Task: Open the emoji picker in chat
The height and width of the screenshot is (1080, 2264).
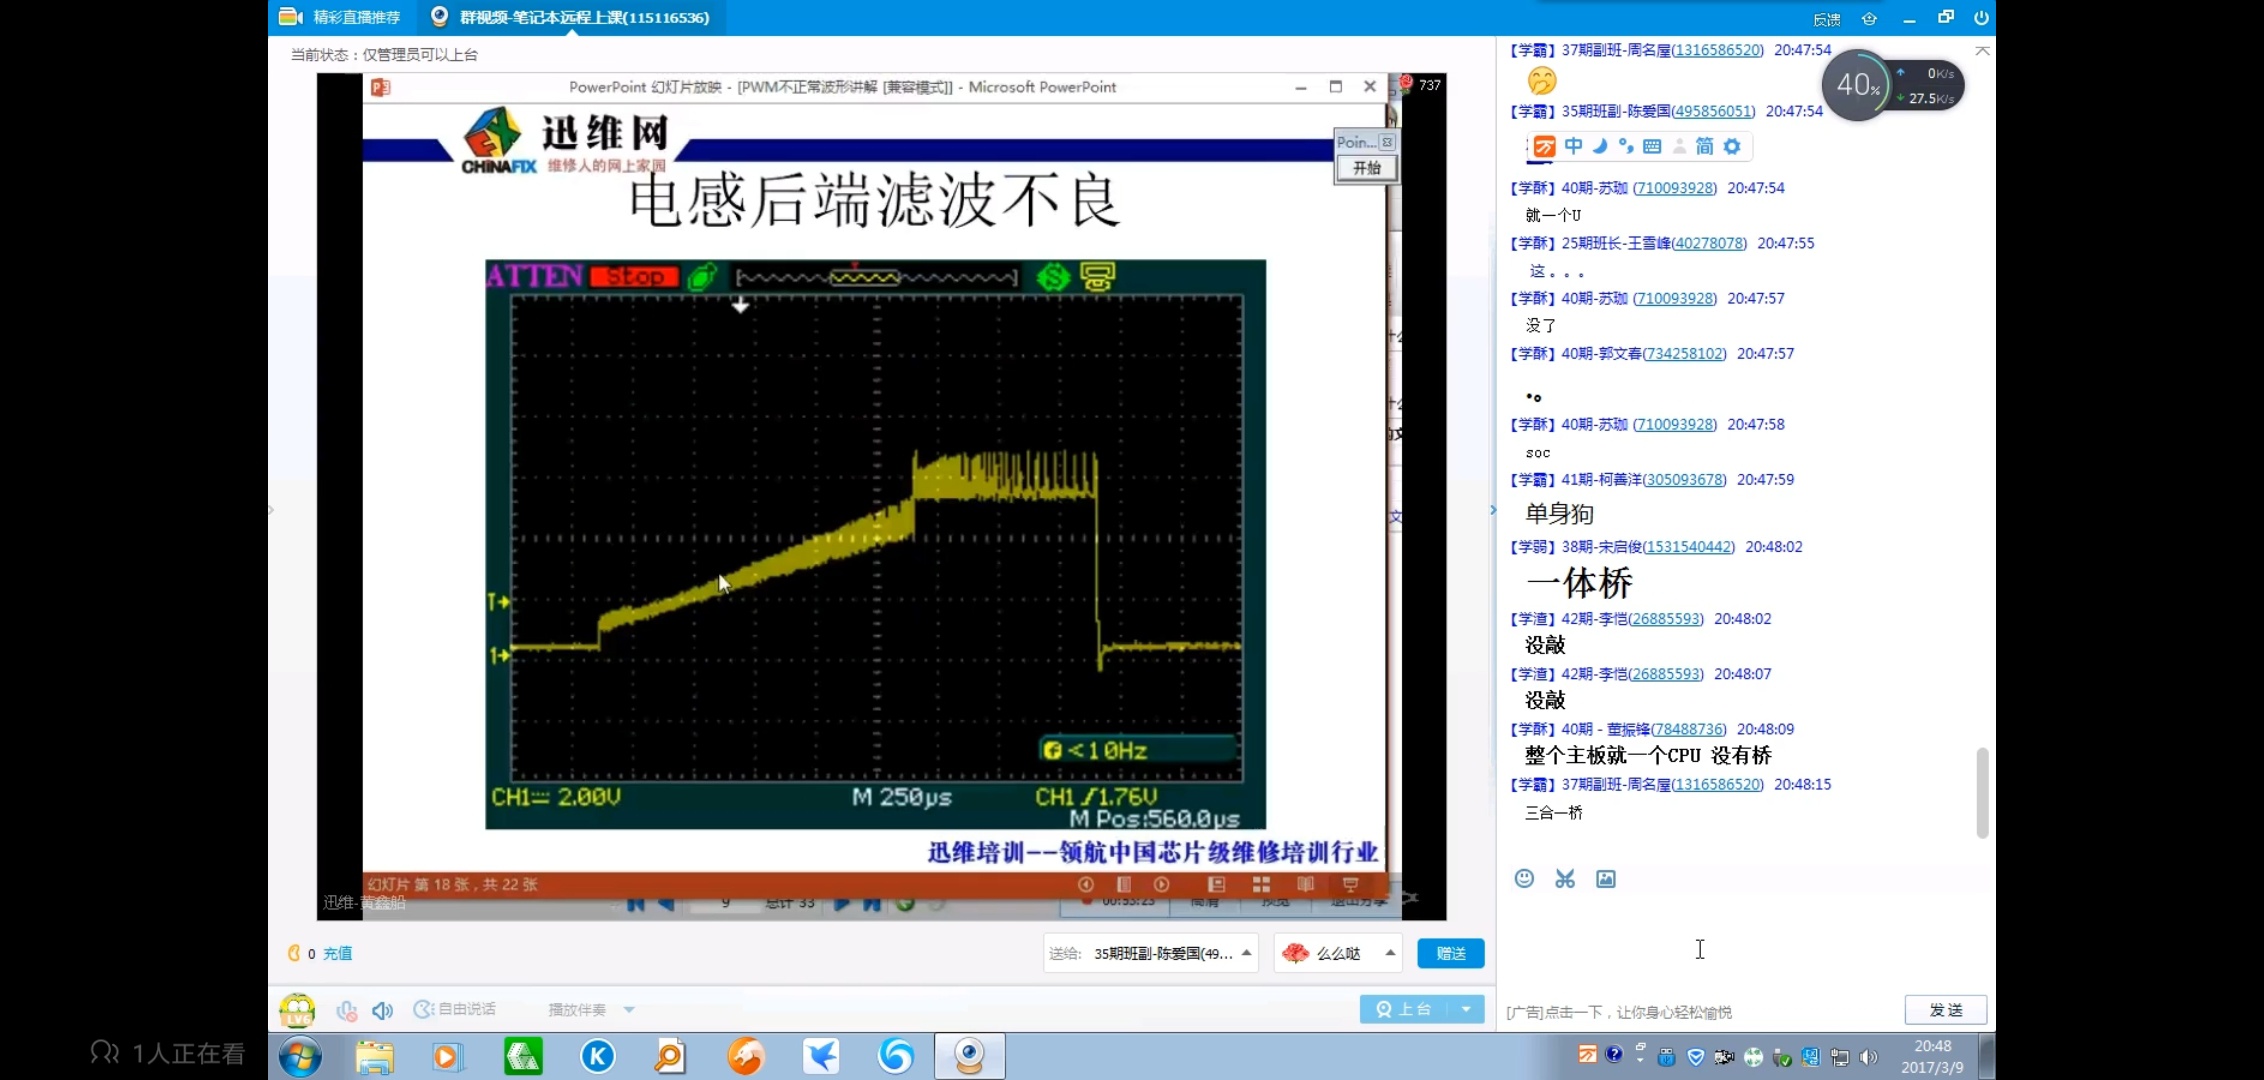Action: pyautogui.click(x=1524, y=879)
